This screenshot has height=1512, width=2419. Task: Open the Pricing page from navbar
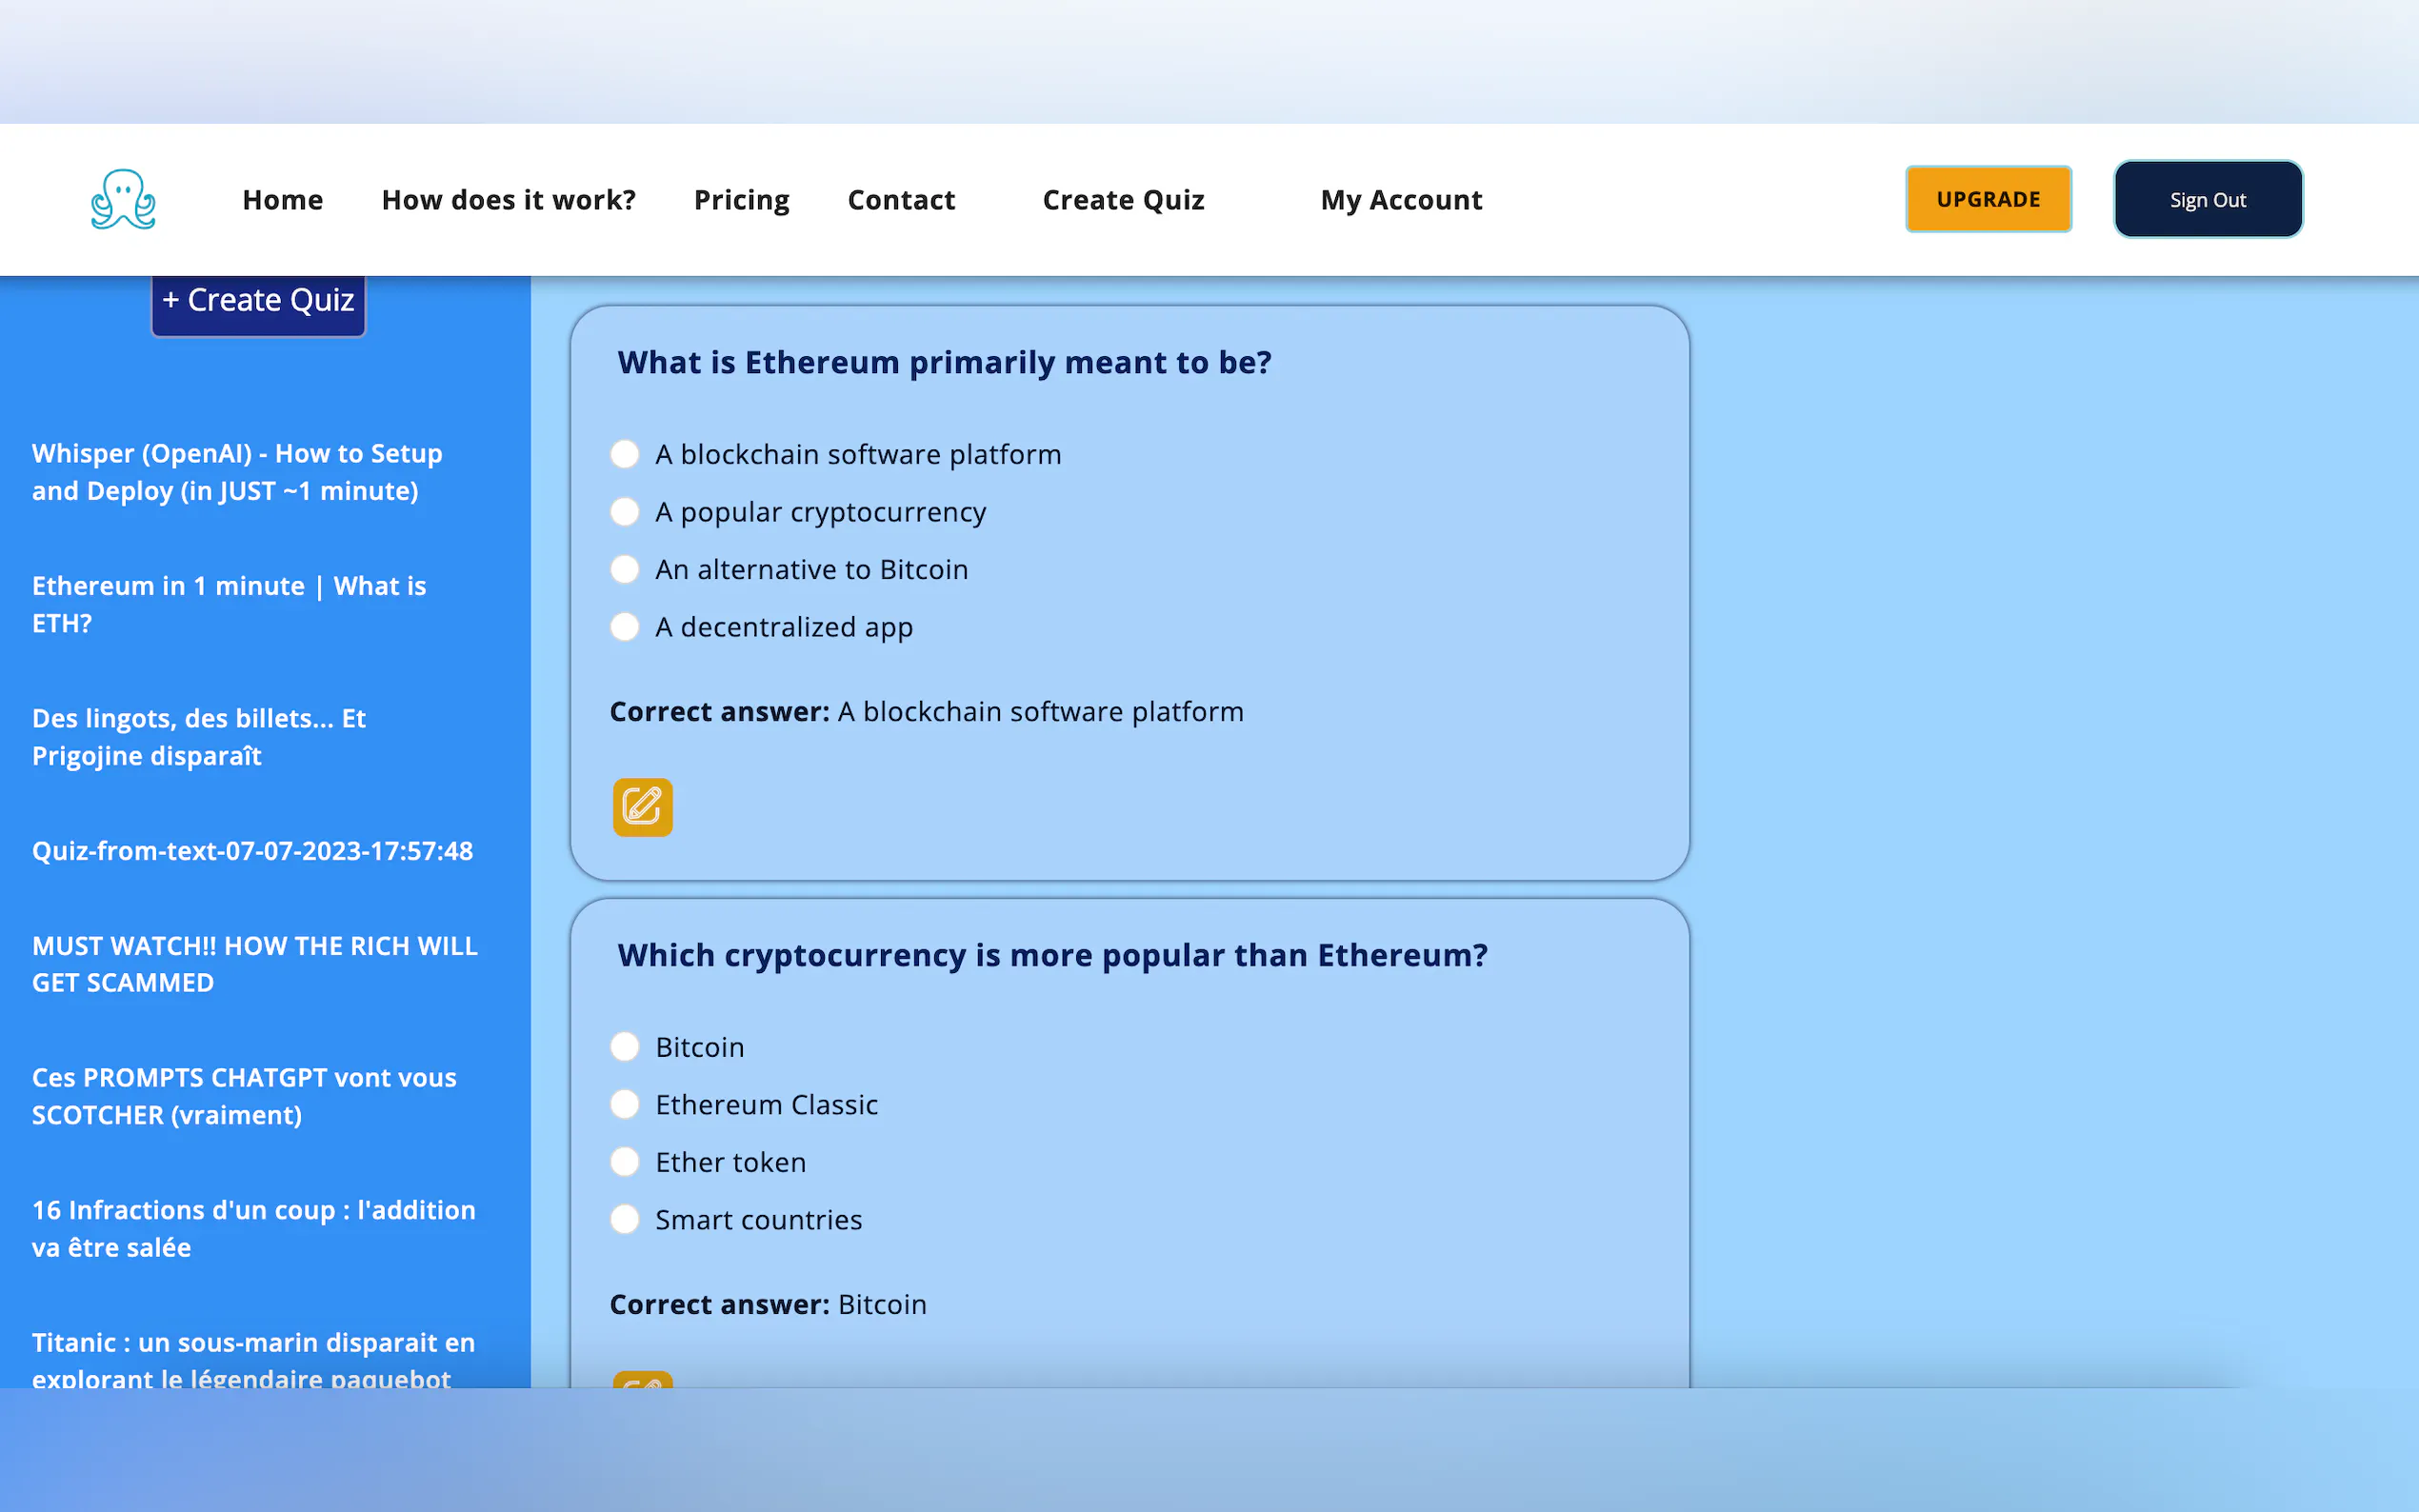tap(741, 200)
